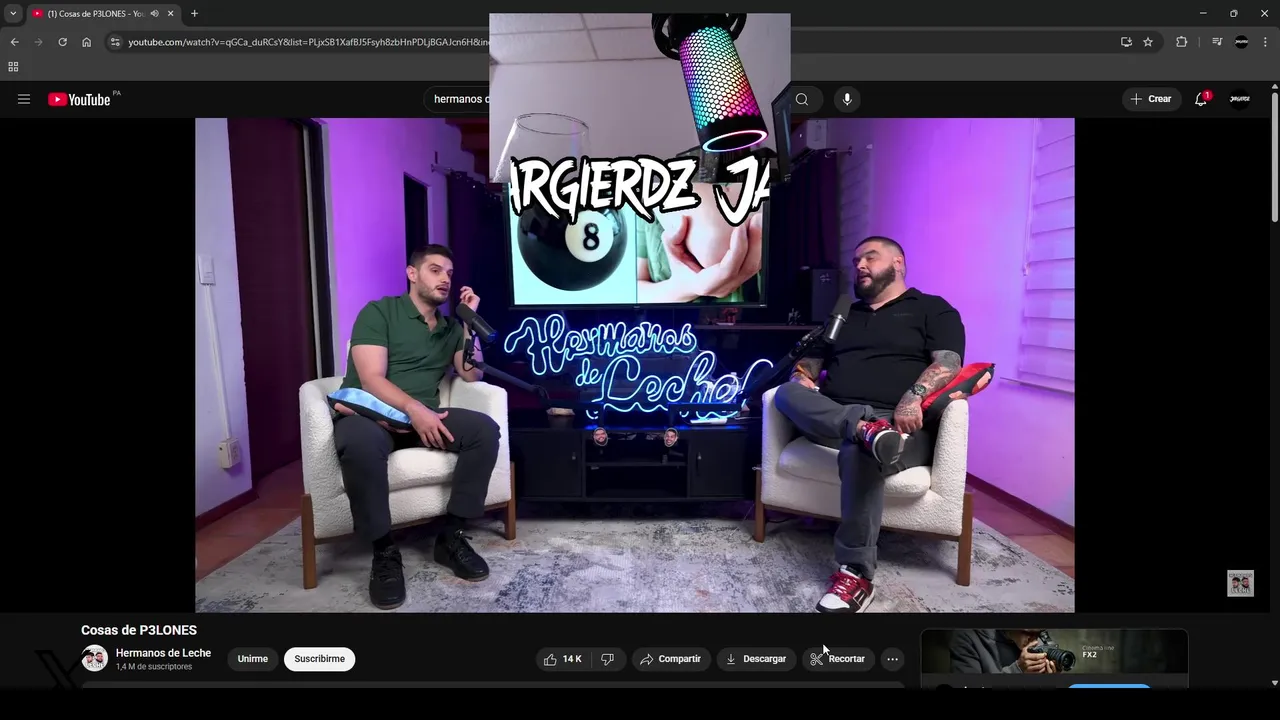Open the apps grid in bookmarks bar

tap(13, 67)
